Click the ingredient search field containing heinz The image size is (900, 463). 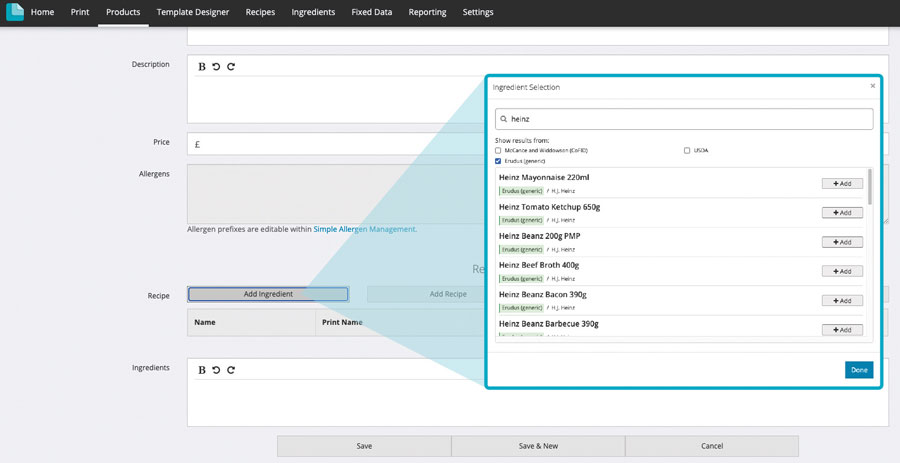(684, 119)
